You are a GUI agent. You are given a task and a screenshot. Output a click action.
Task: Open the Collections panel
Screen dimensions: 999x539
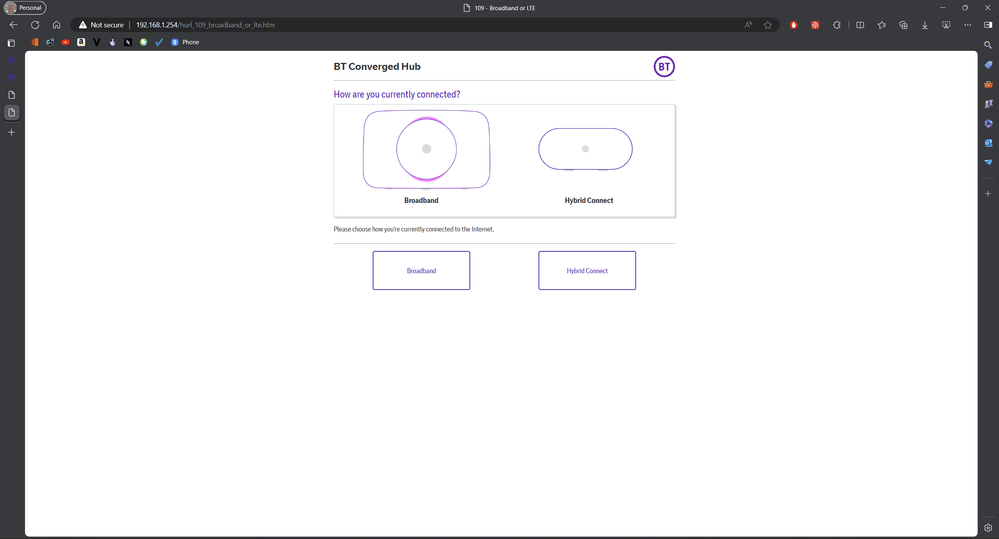pyautogui.click(x=903, y=25)
